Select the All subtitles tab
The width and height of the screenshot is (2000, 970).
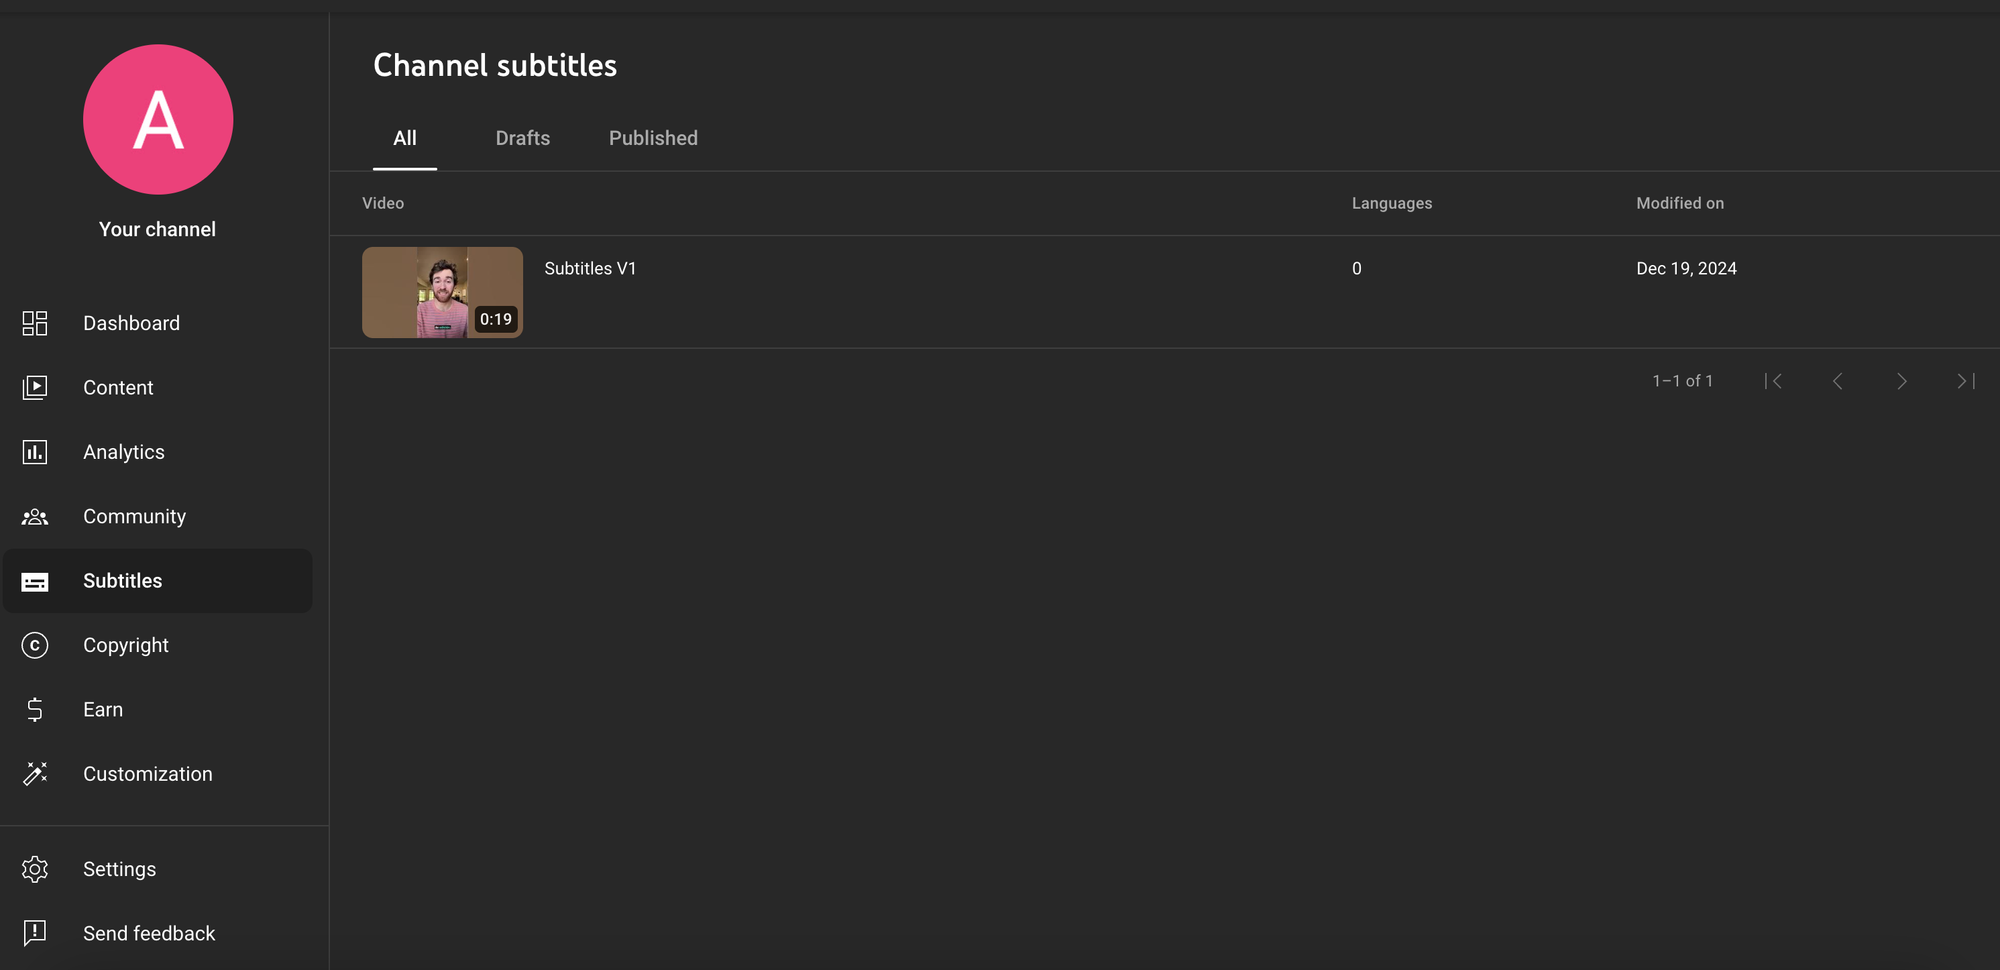point(405,138)
